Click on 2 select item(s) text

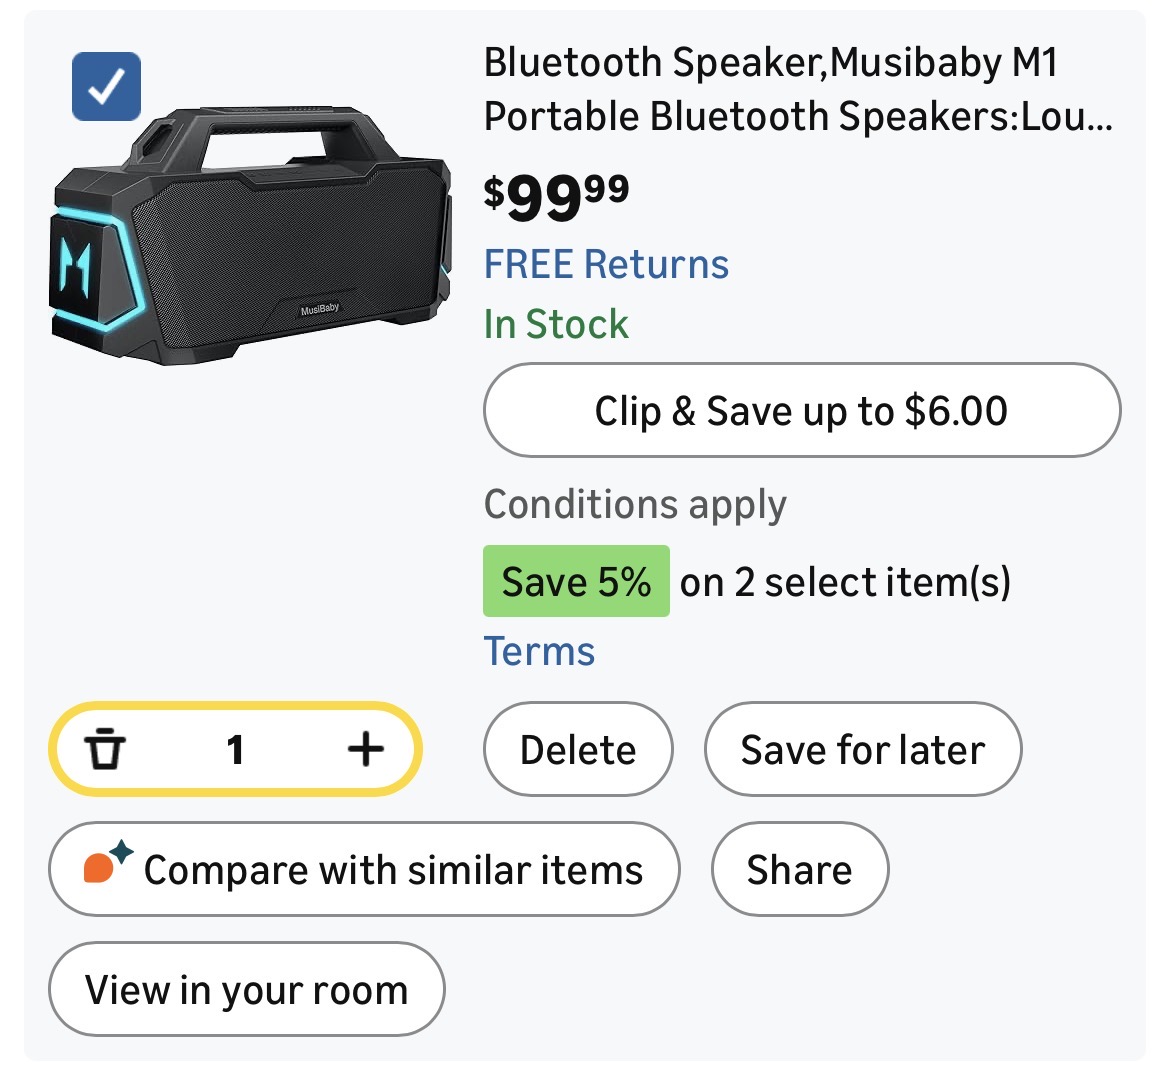tap(845, 582)
